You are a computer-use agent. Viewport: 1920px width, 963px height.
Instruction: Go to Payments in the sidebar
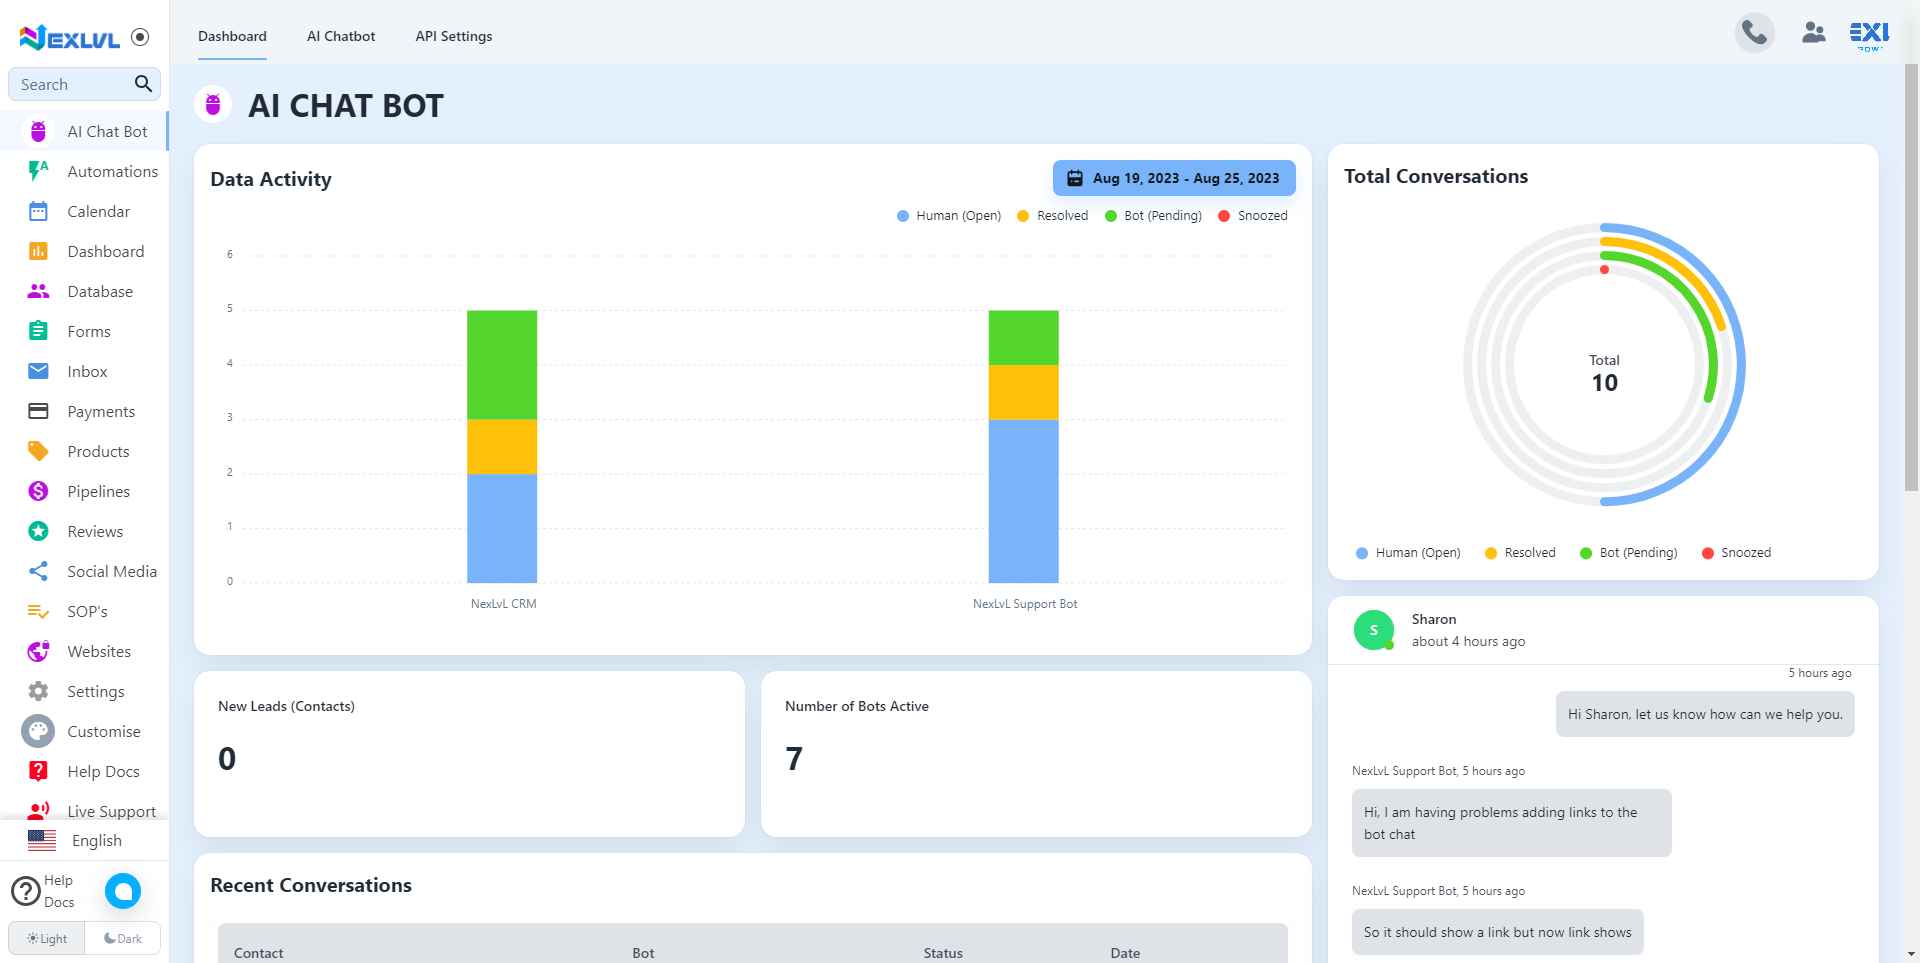100,412
